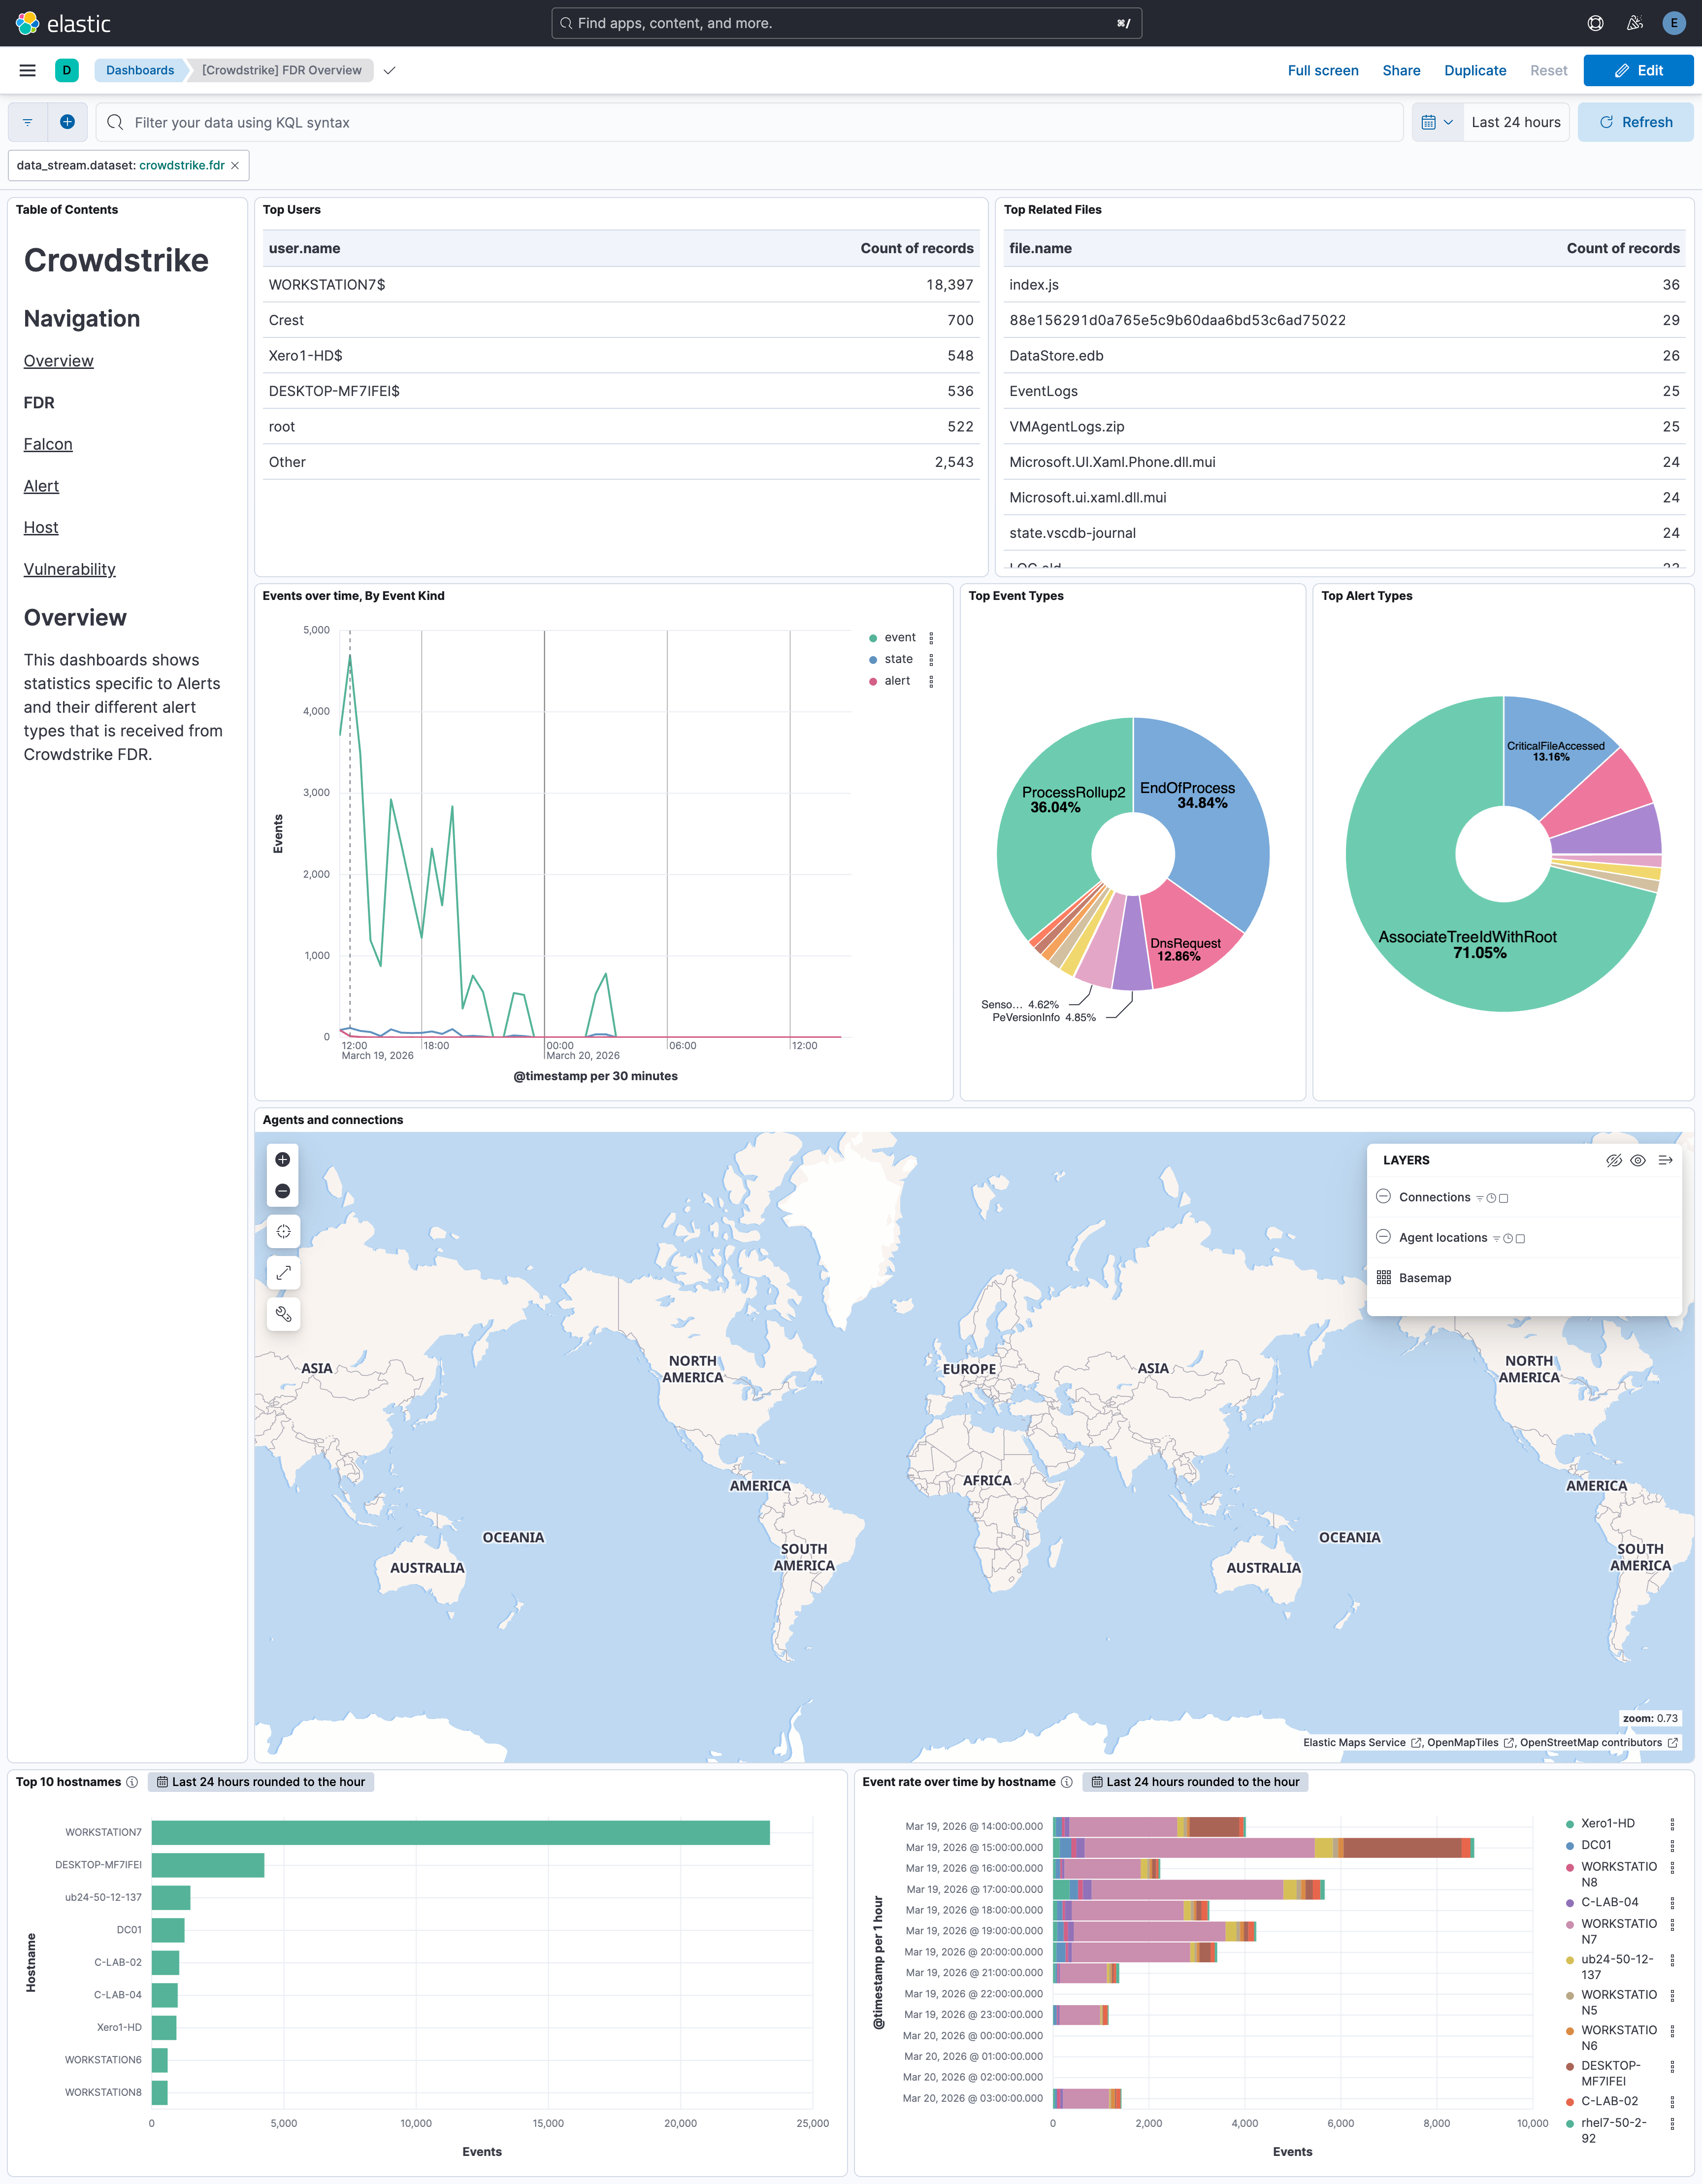Open the main navigation hamburger menu

pos(27,70)
